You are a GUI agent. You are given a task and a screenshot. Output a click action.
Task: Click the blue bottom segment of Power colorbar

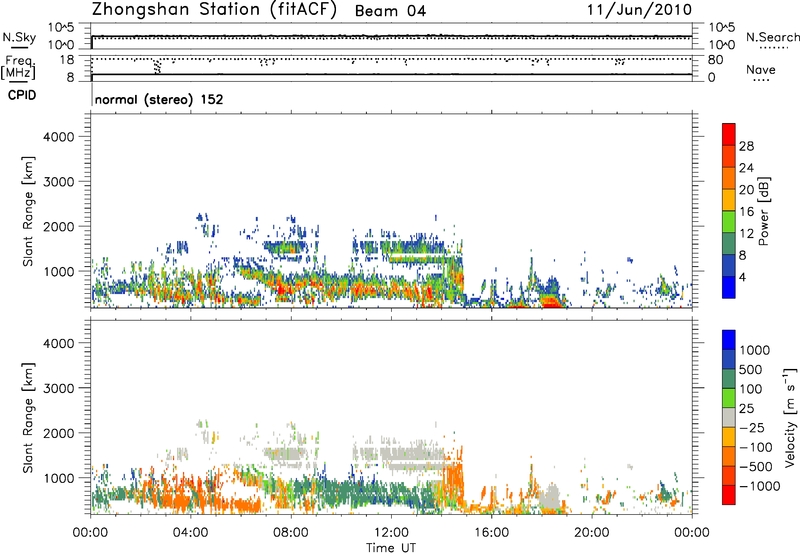[x=729, y=287]
